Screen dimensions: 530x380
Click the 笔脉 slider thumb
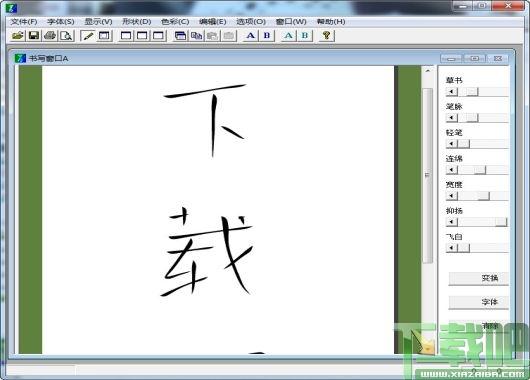pos(473,118)
